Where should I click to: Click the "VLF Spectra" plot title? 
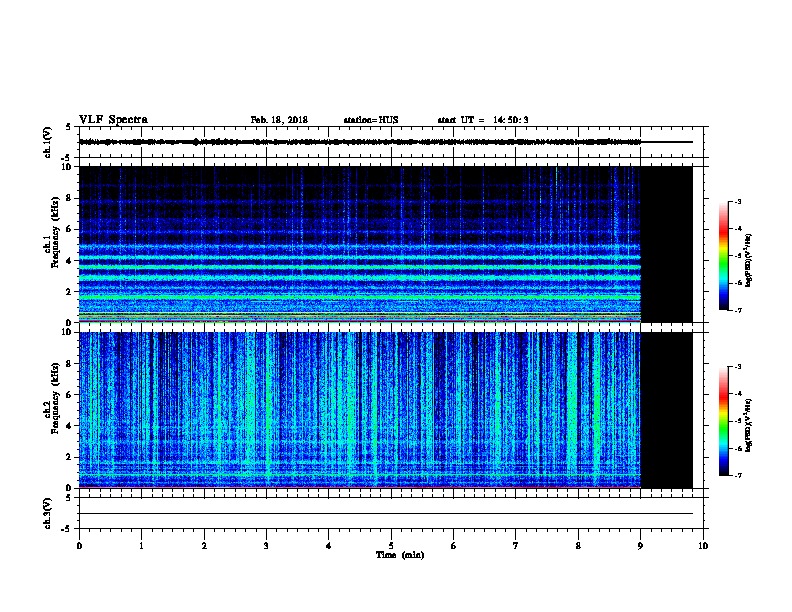pyautogui.click(x=113, y=120)
